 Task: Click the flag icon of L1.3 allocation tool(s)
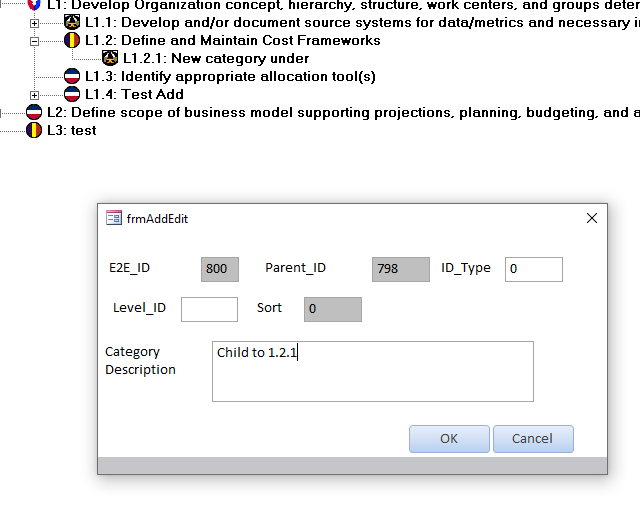[72, 76]
